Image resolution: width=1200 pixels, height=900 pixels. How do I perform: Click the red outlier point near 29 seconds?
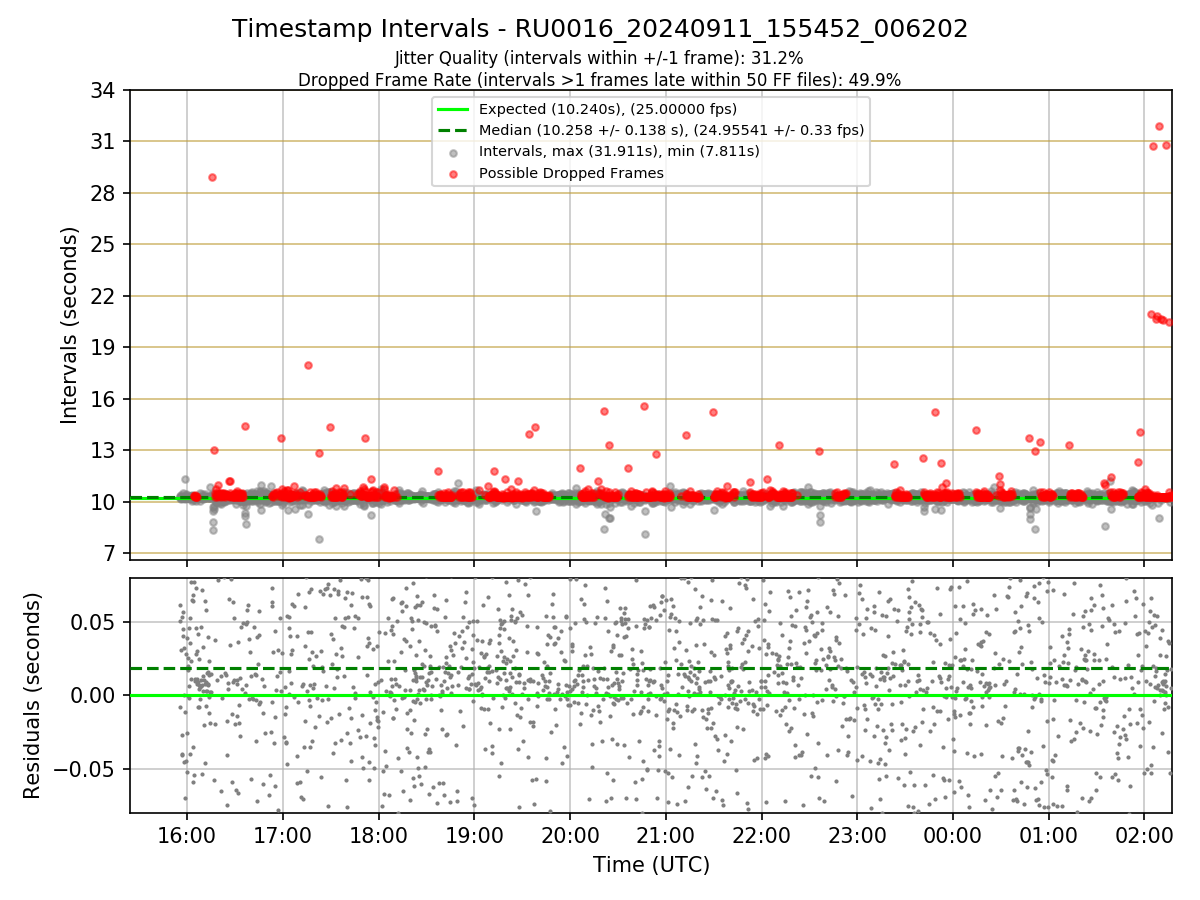point(212,177)
